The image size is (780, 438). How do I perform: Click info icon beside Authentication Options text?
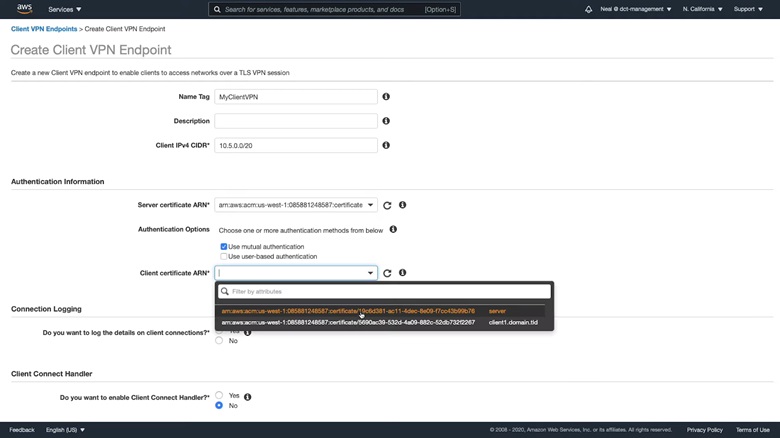tap(393, 229)
